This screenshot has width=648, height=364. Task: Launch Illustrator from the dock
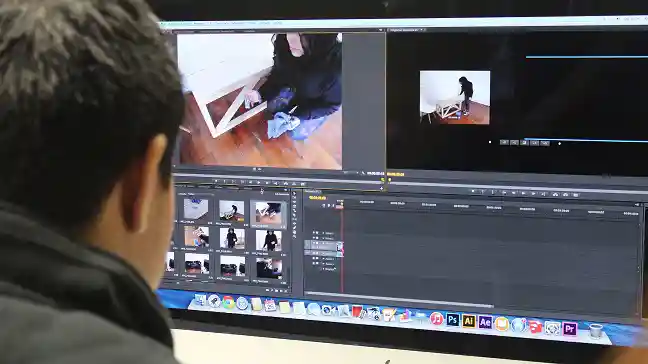coord(469,321)
